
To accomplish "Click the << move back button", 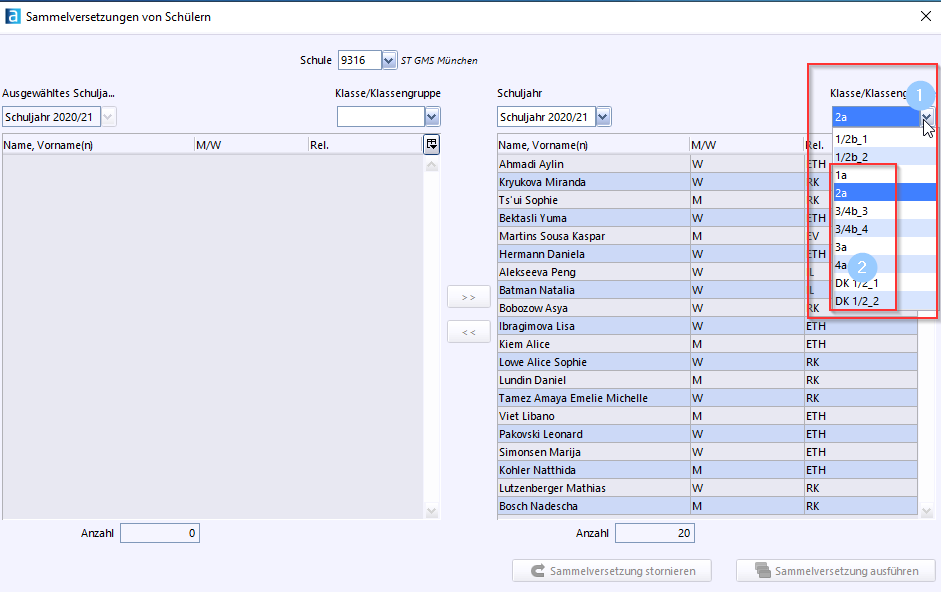I will coord(469,332).
